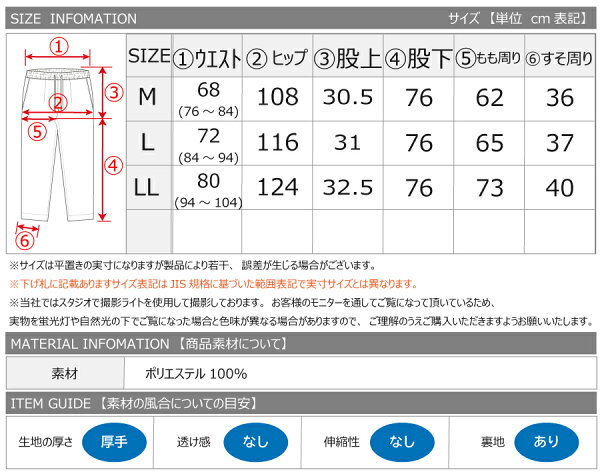The height and width of the screenshot is (472, 600).
Task: Click the circled 1 waist marker on pants diagram
Action: coord(59,45)
